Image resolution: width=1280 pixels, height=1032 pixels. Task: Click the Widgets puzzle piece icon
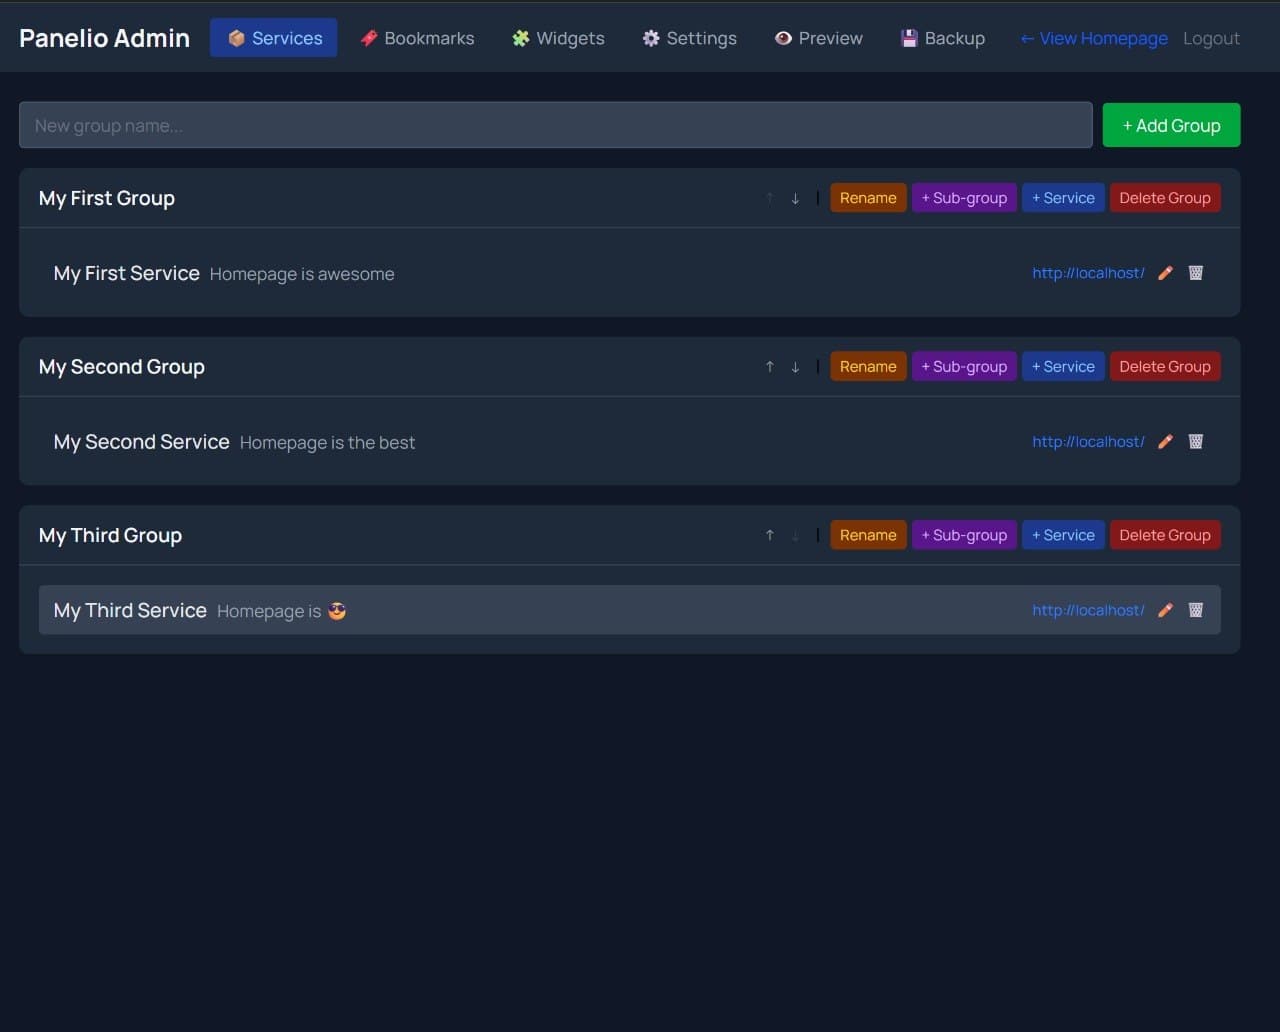tap(519, 38)
